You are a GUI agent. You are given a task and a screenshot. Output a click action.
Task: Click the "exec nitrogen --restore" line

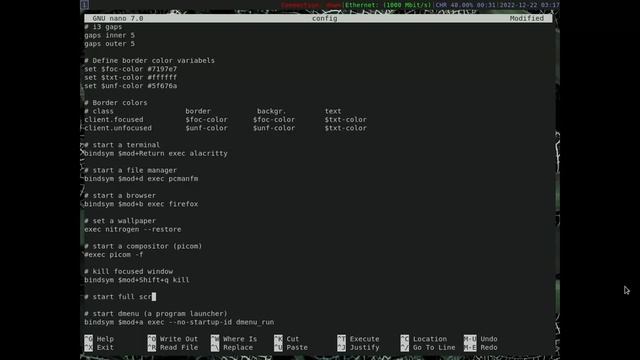(133, 230)
